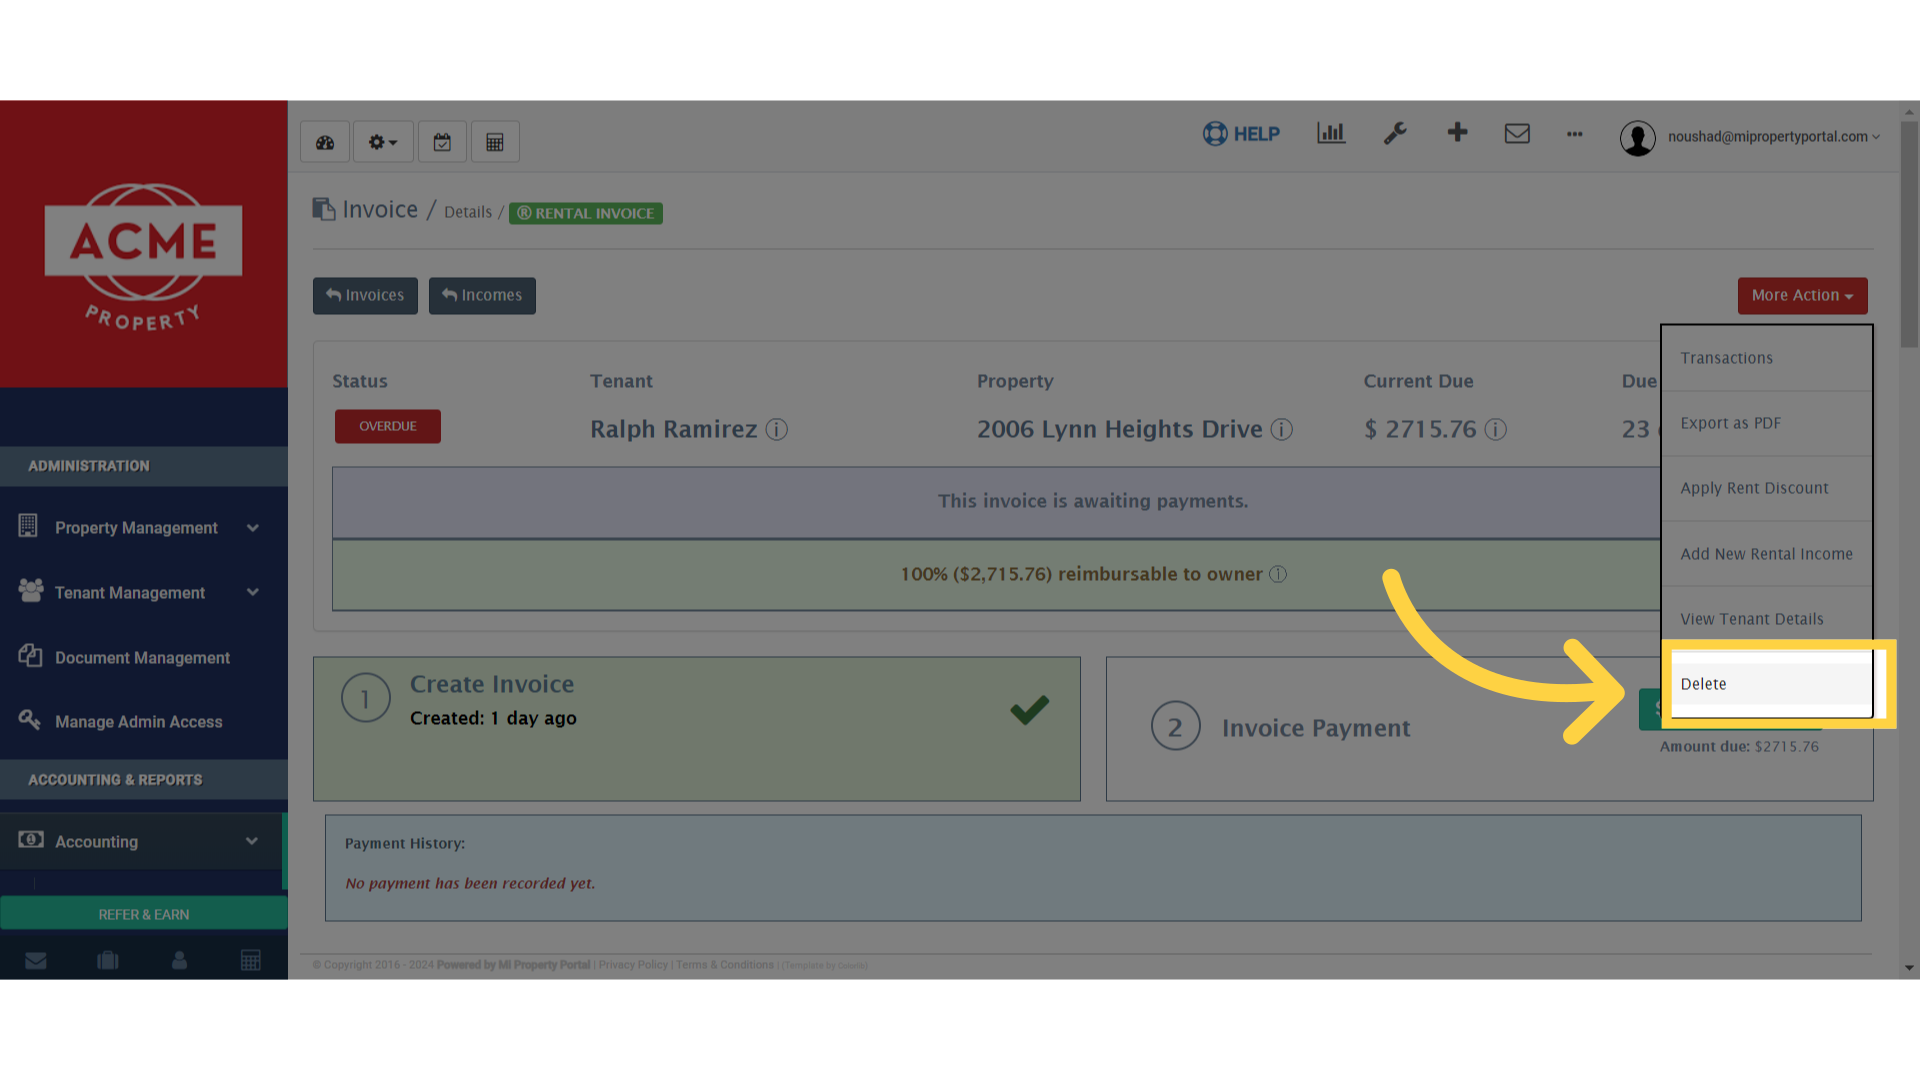Open the dashboard speedometer icon
This screenshot has height=1080, width=1920.
pos(324,141)
